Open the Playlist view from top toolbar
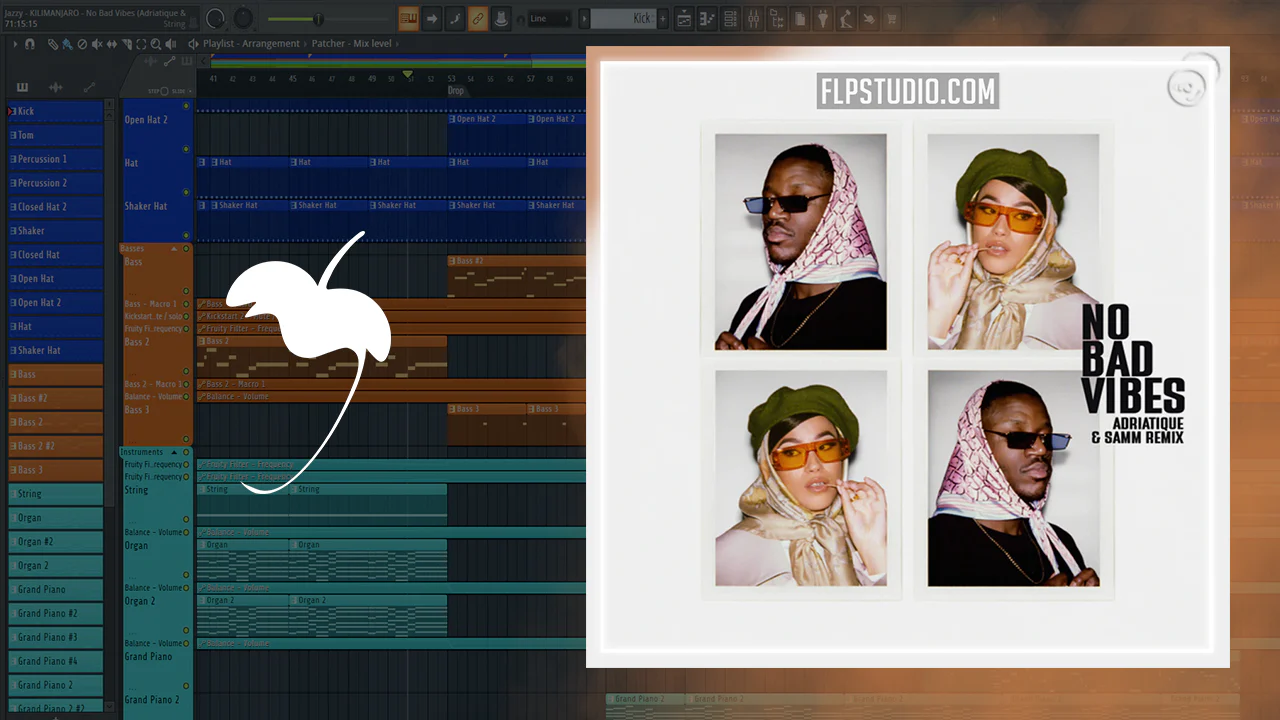Viewport: 1280px width, 720px height. point(685,18)
